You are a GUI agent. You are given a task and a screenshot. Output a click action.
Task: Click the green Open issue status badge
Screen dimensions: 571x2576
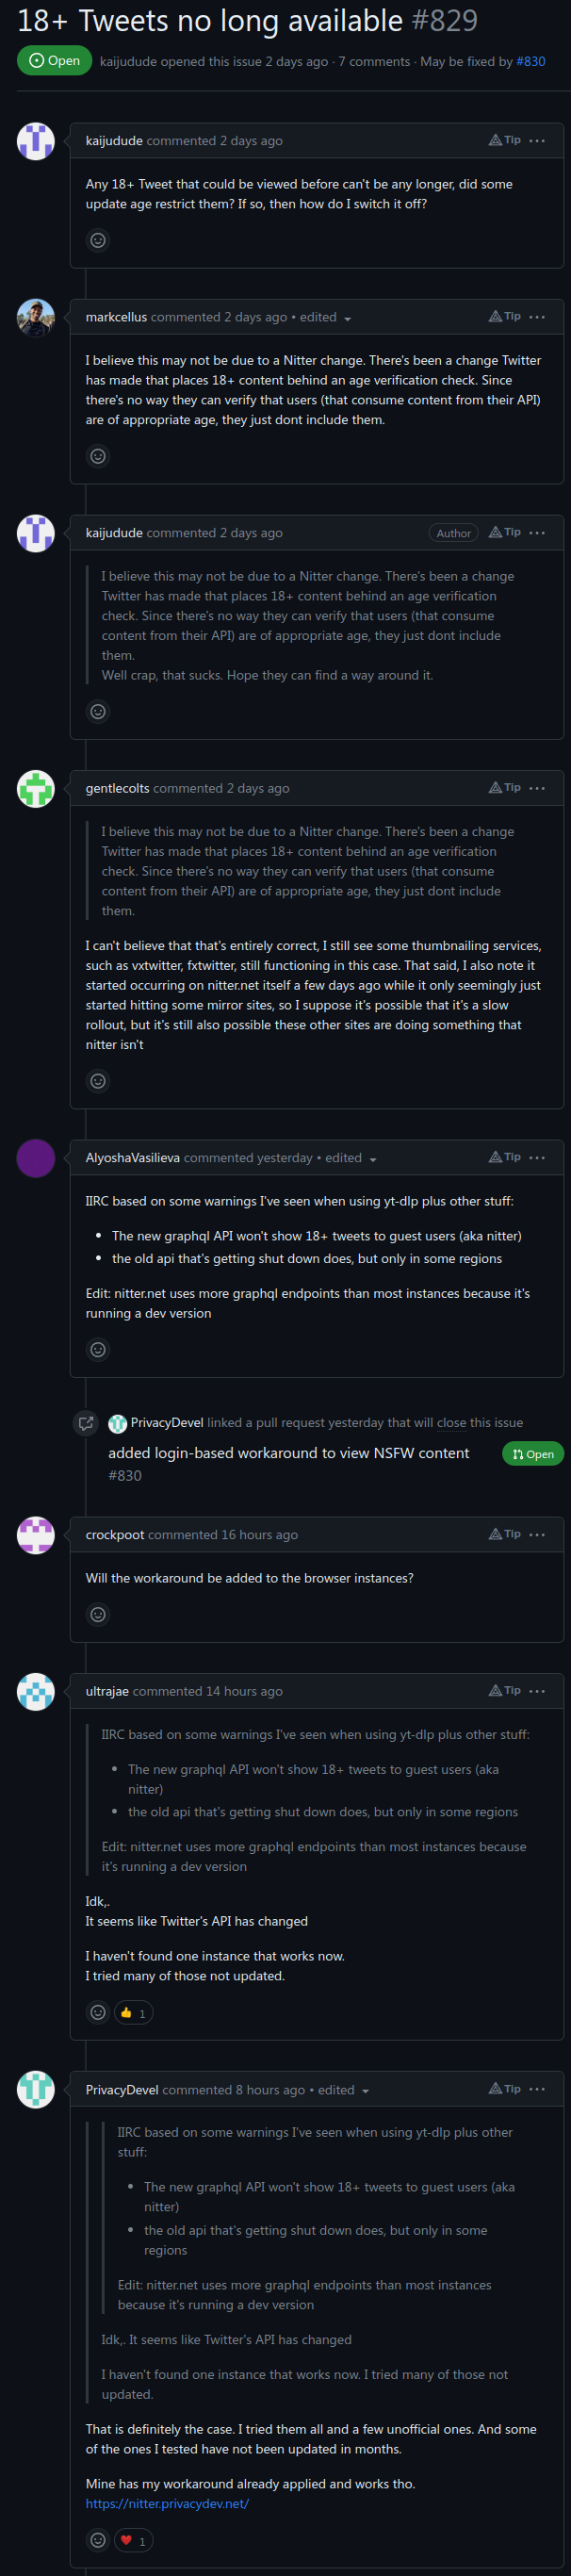(x=54, y=61)
